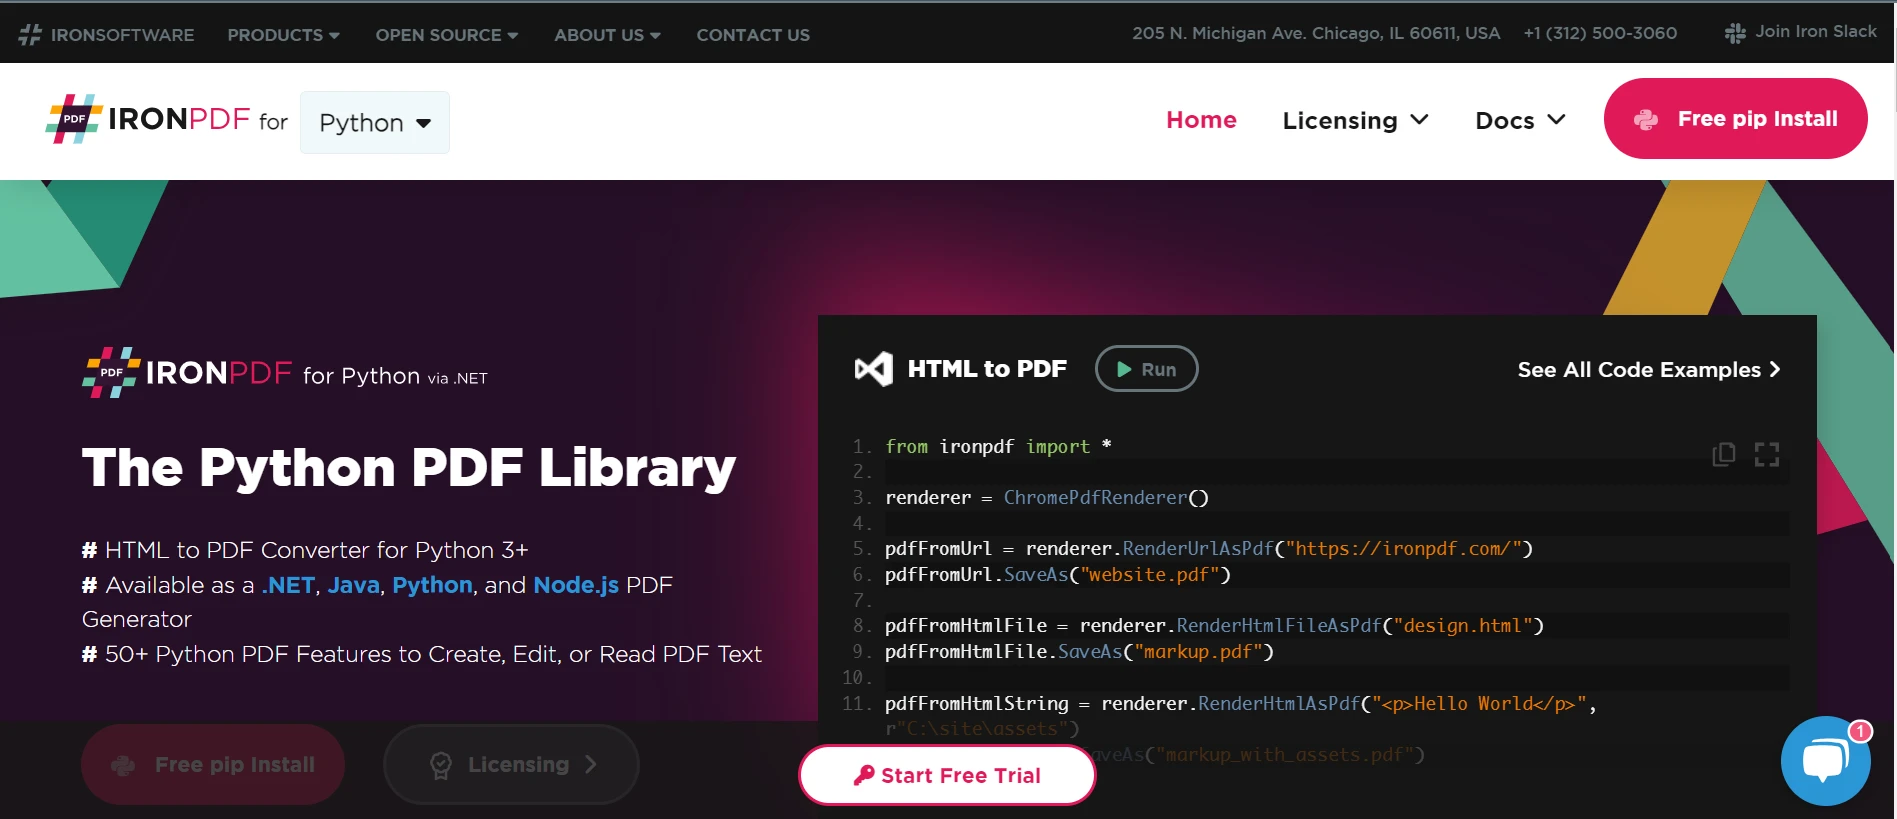Click the heading The Python PDF Library
The width and height of the screenshot is (1897, 819).
click(409, 467)
